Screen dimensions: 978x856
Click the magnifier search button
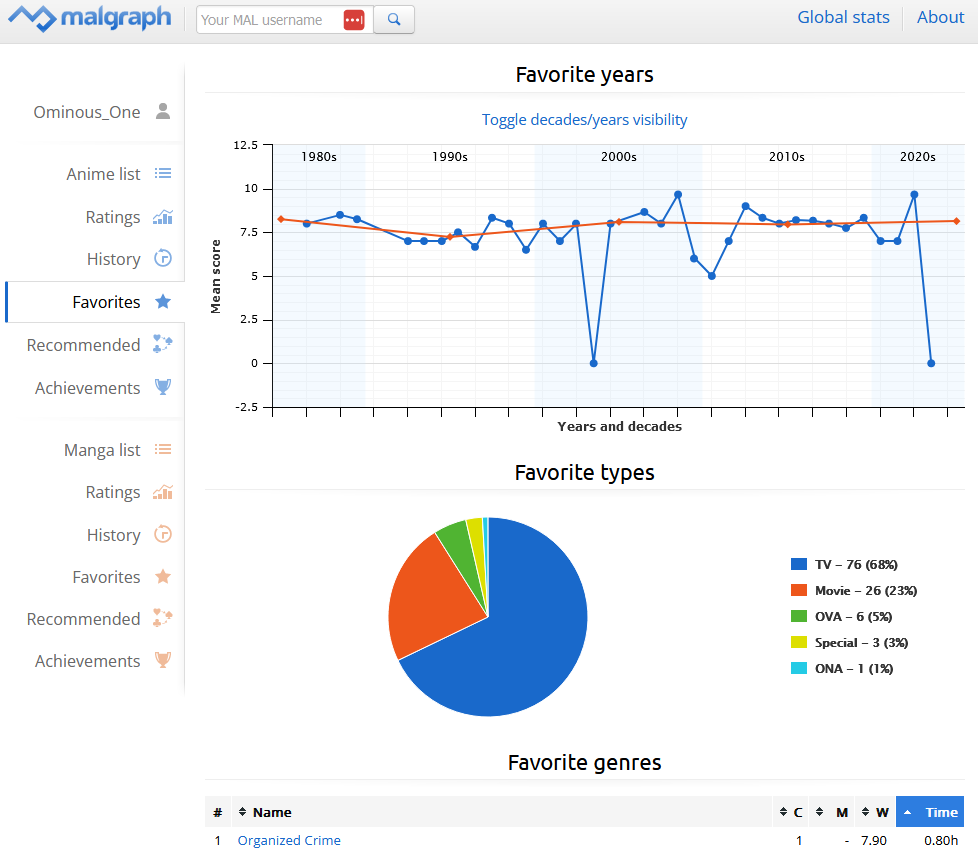point(394,19)
